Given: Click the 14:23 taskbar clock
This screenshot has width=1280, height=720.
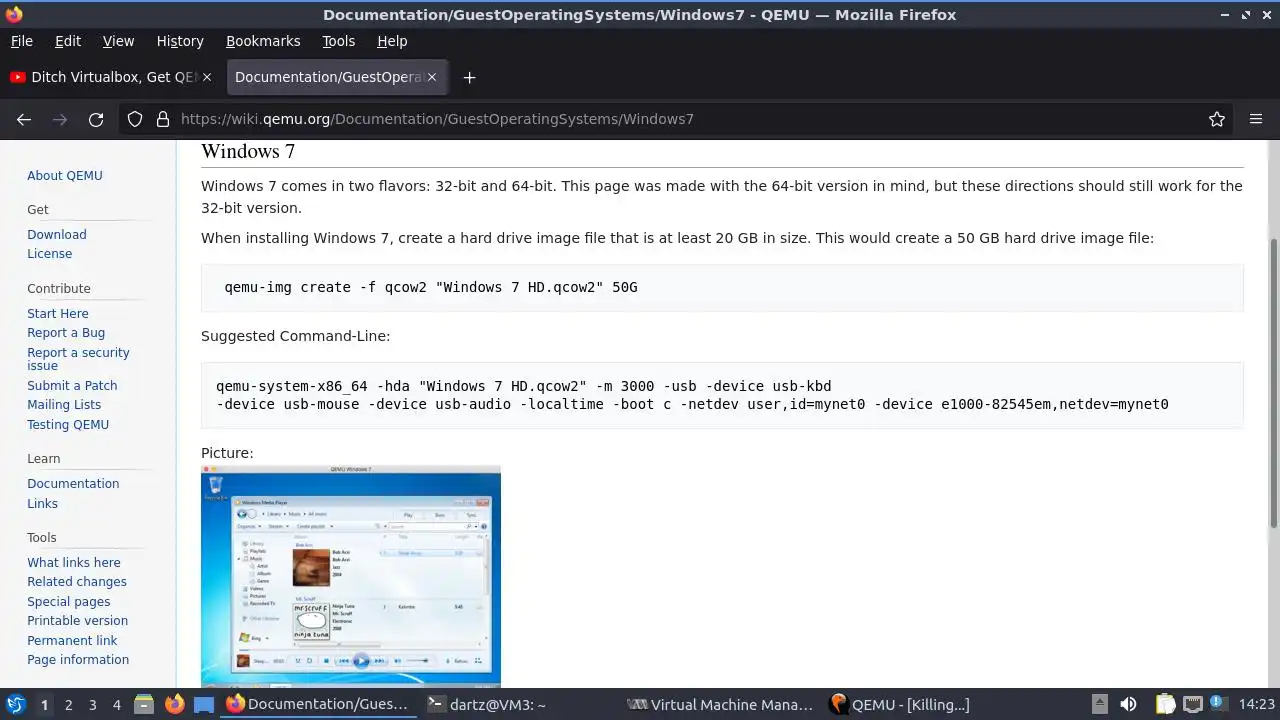Looking at the screenshot, I should pyautogui.click(x=1256, y=704).
